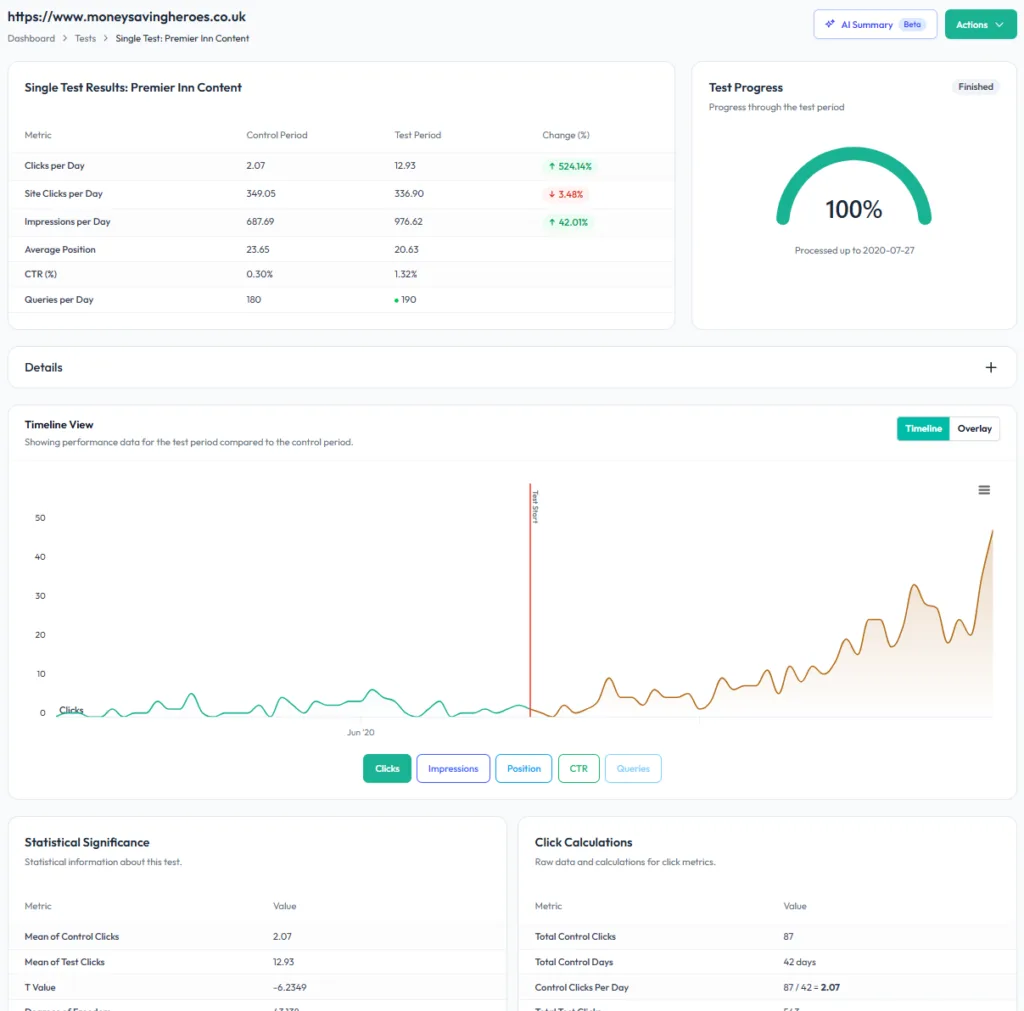Select the Position metric on the chart
The width and height of the screenshot is (1024, 1011).
[x=523, y=768]
